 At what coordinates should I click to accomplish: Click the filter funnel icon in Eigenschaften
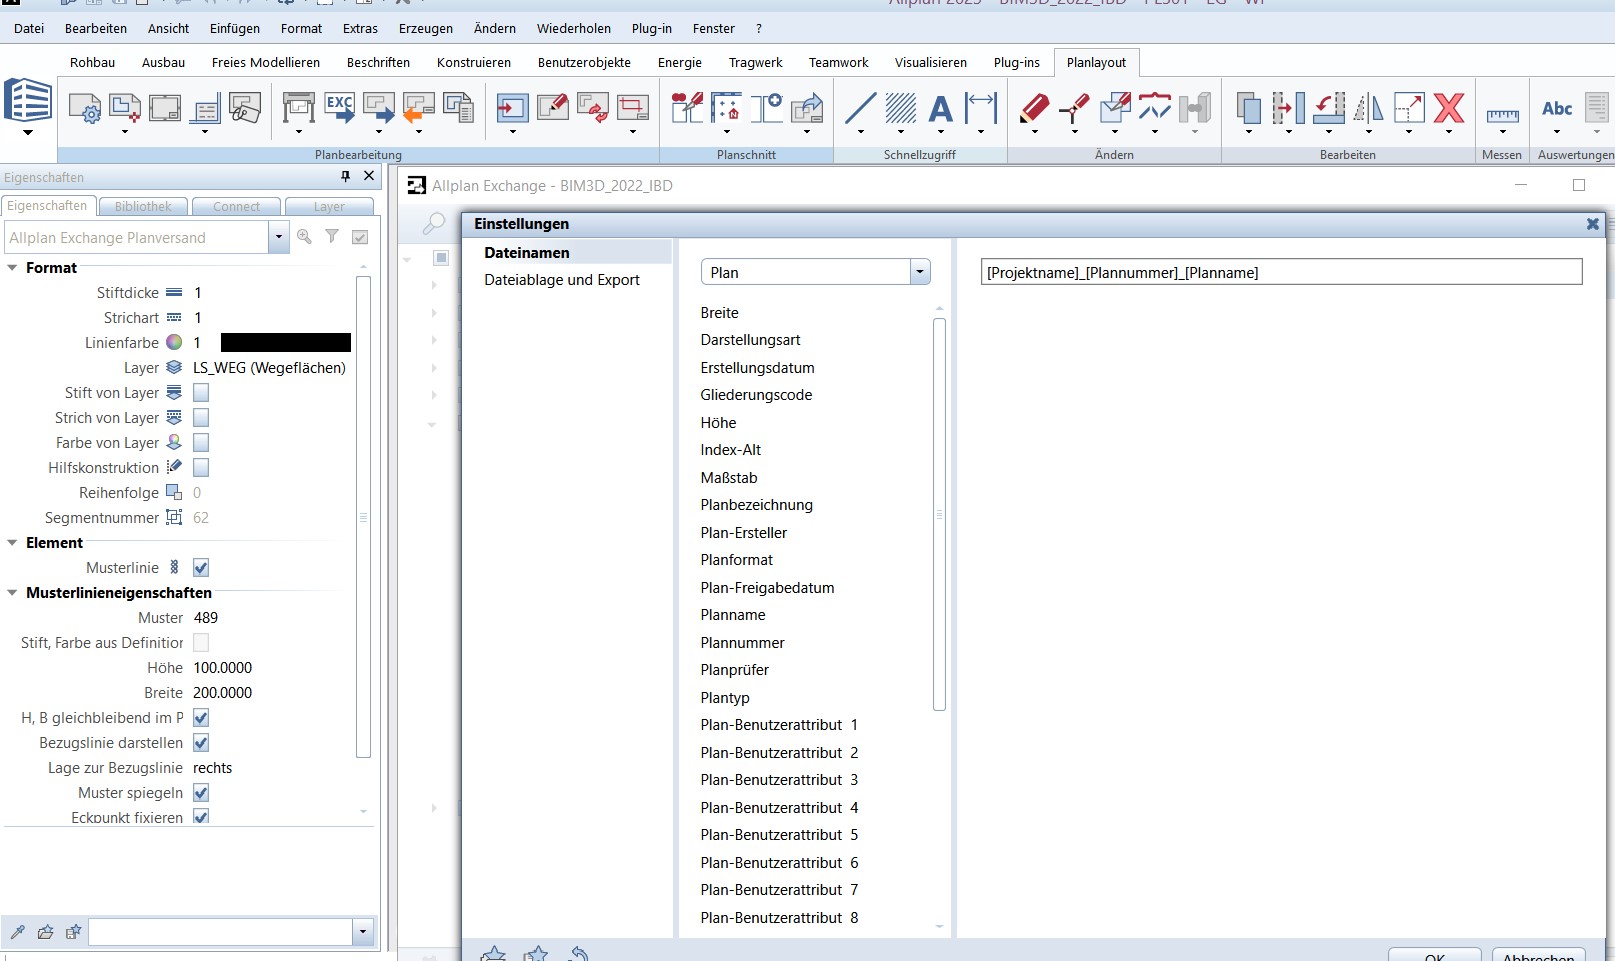click(332, 237)
